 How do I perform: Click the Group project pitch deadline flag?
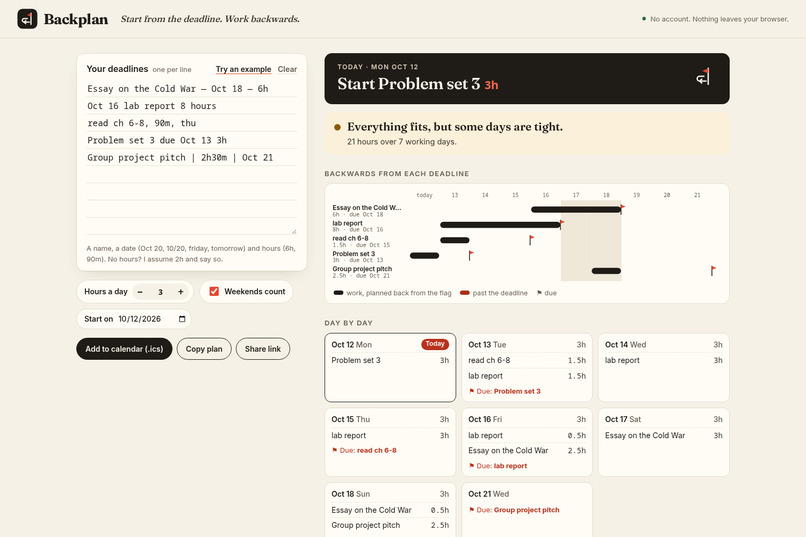(713, 270)
